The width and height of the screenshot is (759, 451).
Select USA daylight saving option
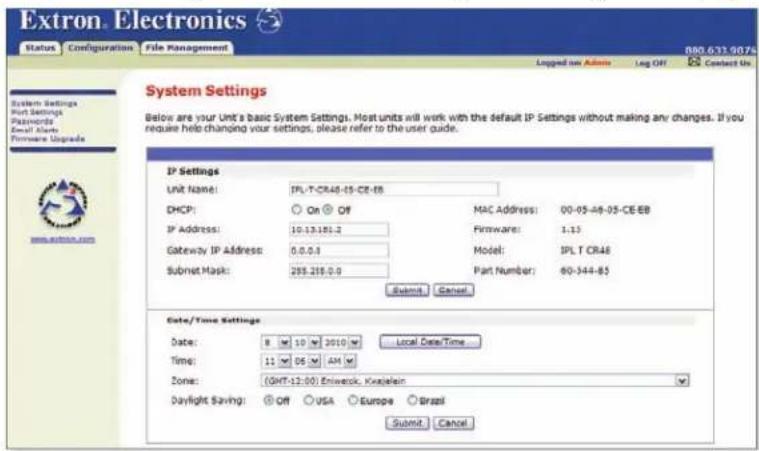click(x=308, y=400)
